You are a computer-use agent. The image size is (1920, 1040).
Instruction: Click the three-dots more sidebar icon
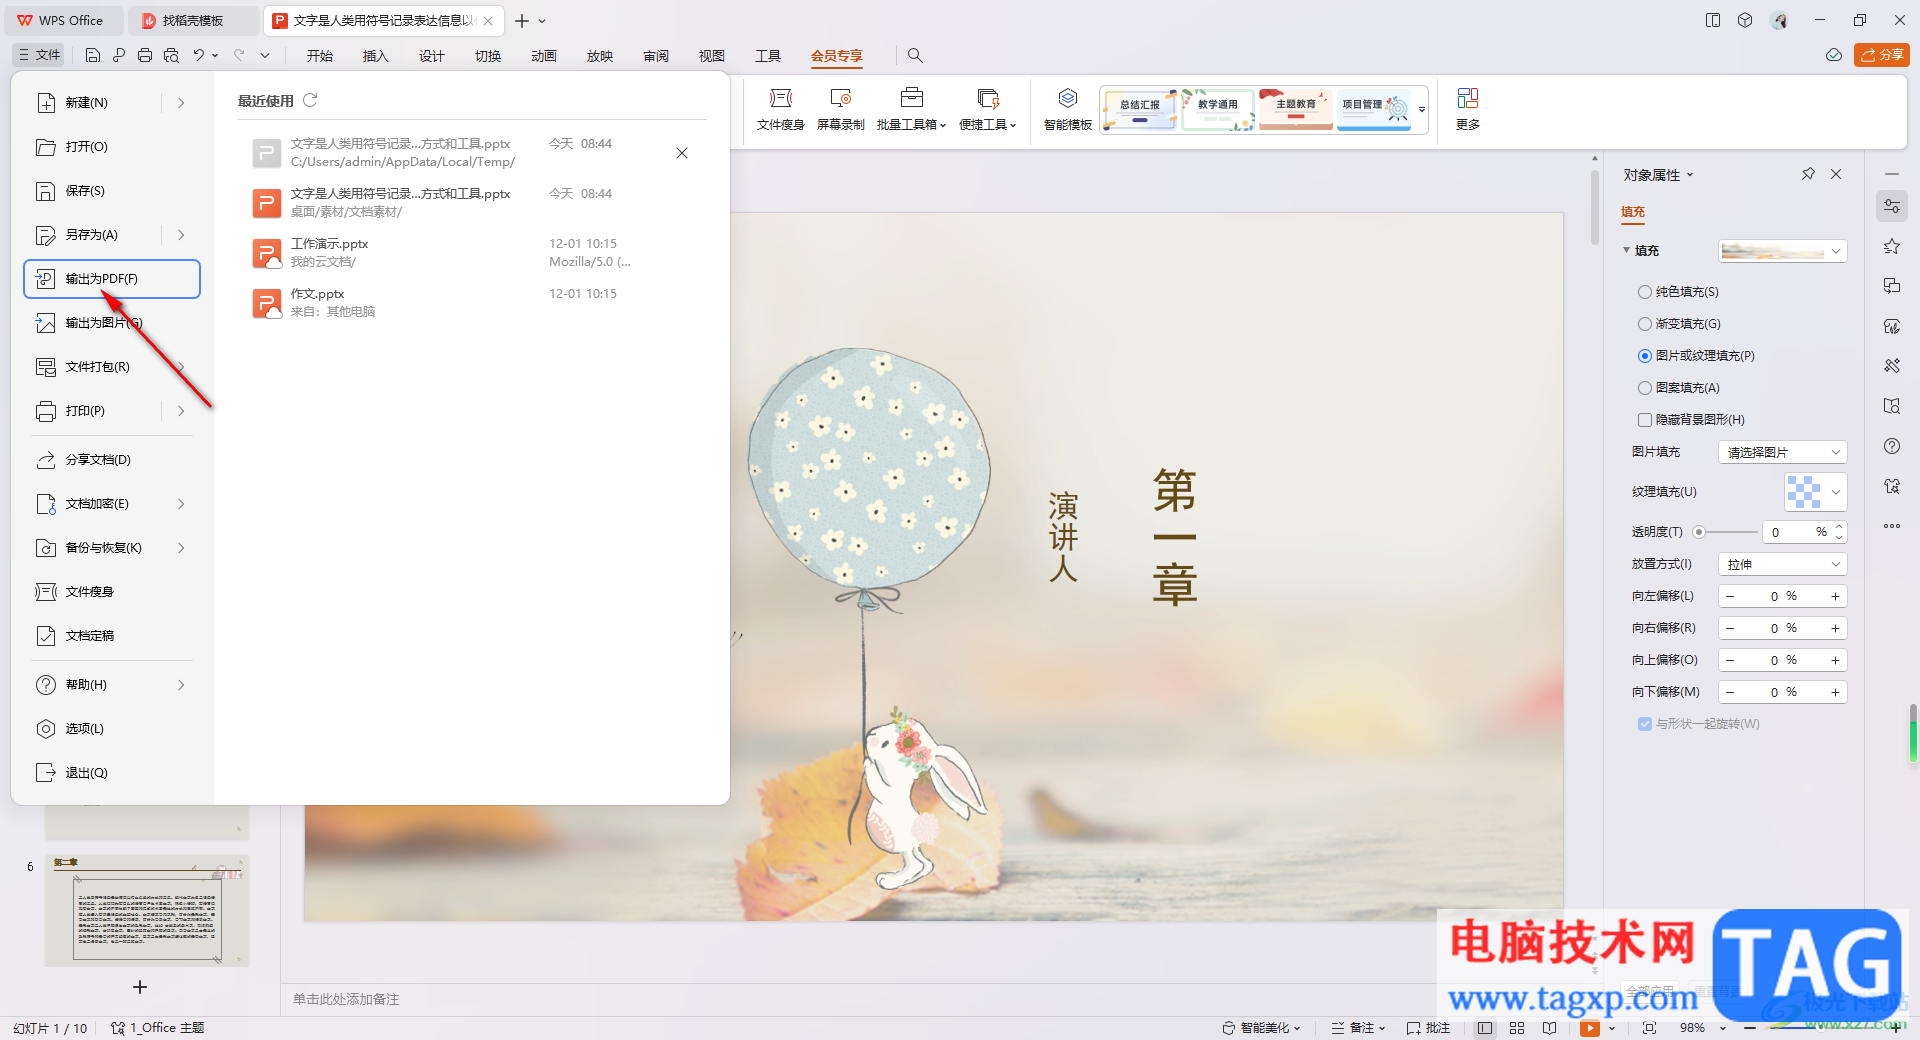tap(1891, 526)
